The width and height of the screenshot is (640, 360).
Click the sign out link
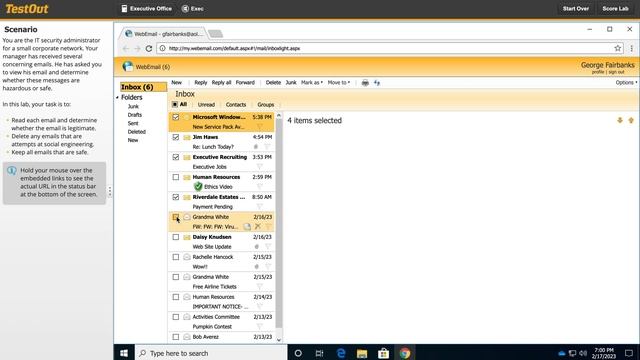616,72
